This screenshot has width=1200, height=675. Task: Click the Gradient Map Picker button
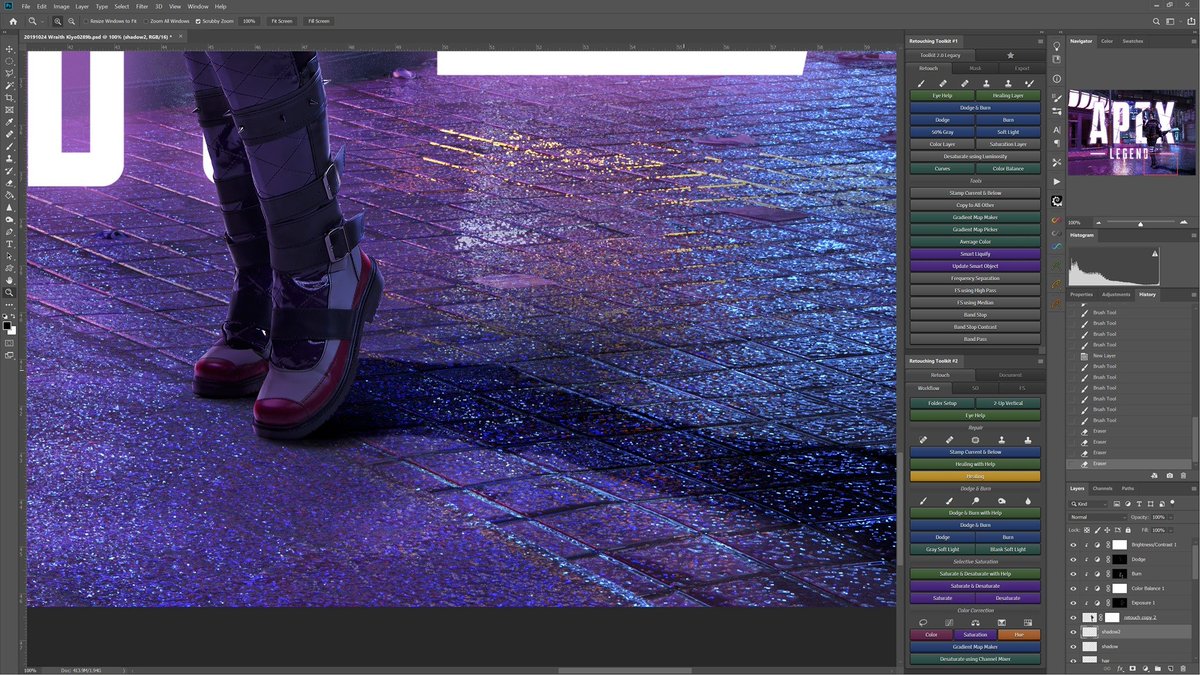pyautogui.click(x=975, y=230)
